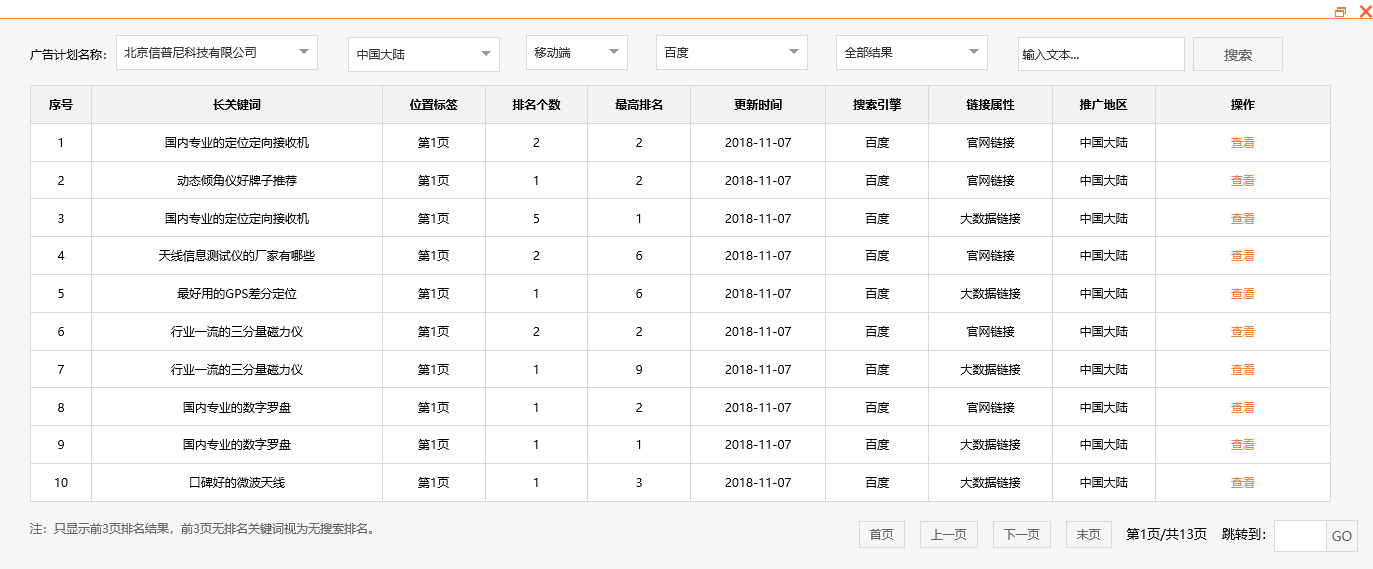Click the 第1页/共13页 page indicator

(x=1166, y=535)
